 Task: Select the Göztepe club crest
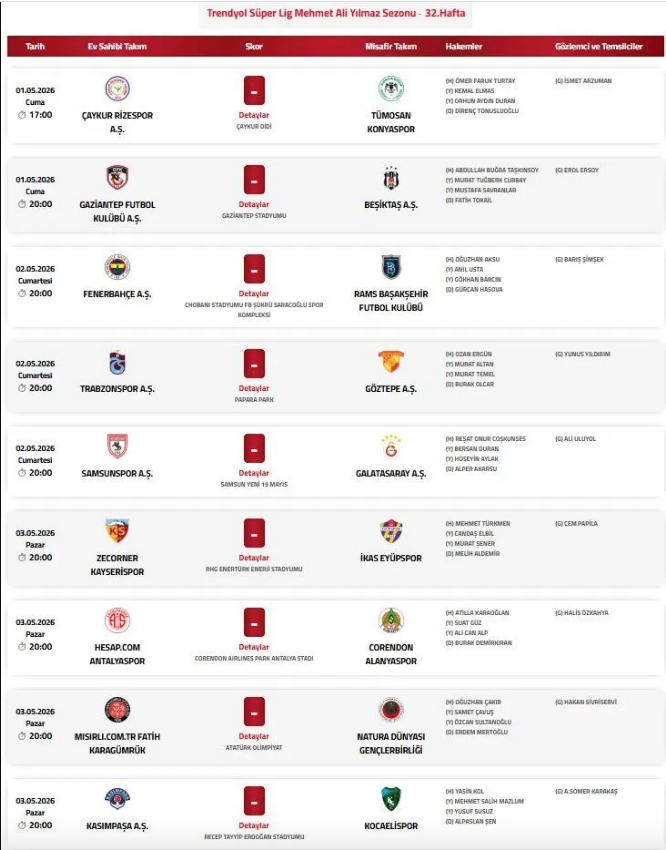(390, 362)
